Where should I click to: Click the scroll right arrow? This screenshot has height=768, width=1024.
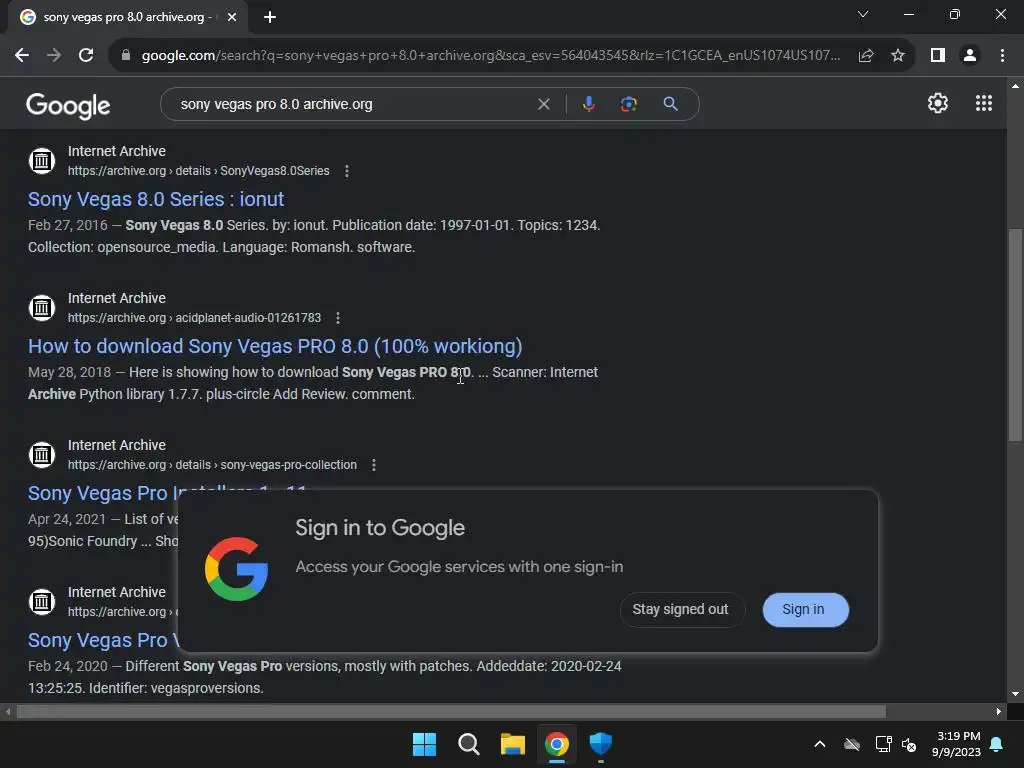click(x=999, y=711)
